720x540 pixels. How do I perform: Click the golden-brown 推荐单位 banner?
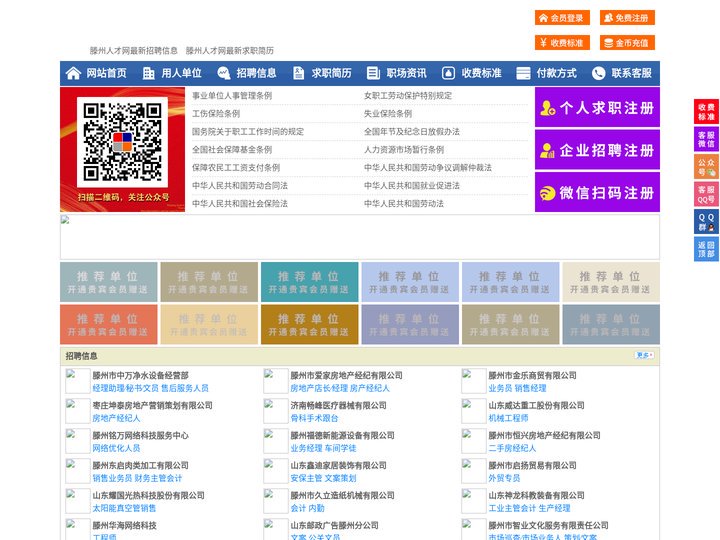tap(309, 324)
